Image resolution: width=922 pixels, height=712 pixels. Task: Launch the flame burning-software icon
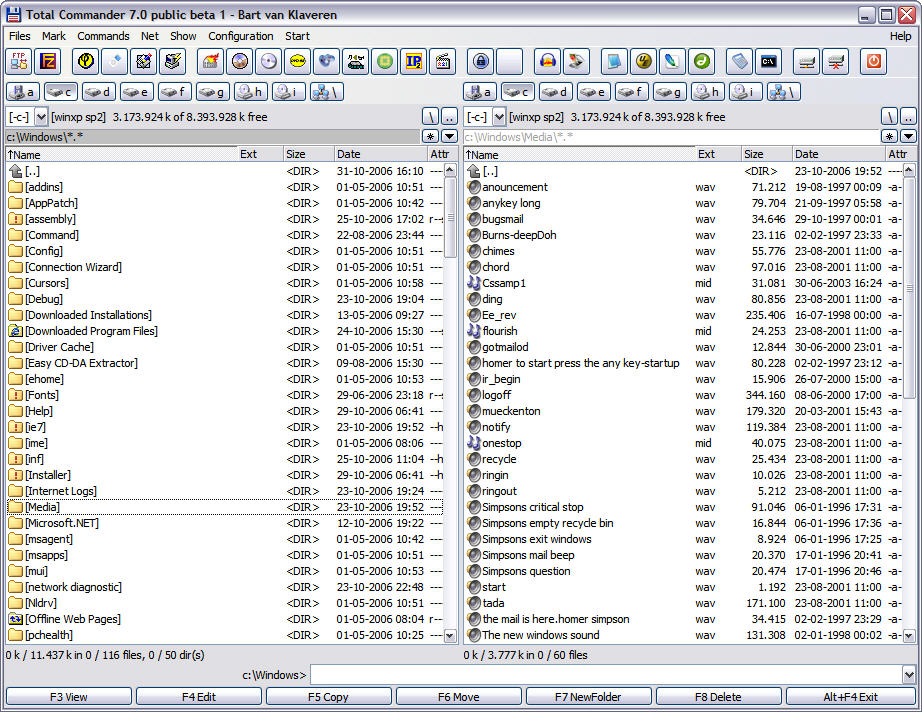pyautogui.click(x=211, y=61)
